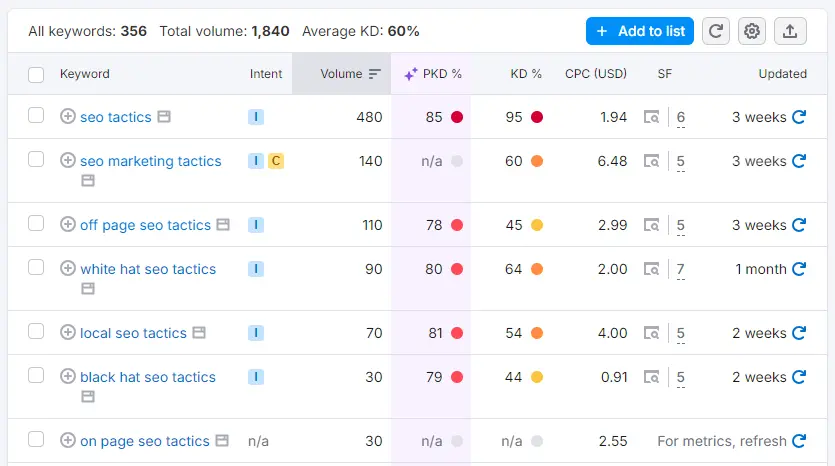
Task: Click red KD dot for seo tactics
Action: point(537,117)
